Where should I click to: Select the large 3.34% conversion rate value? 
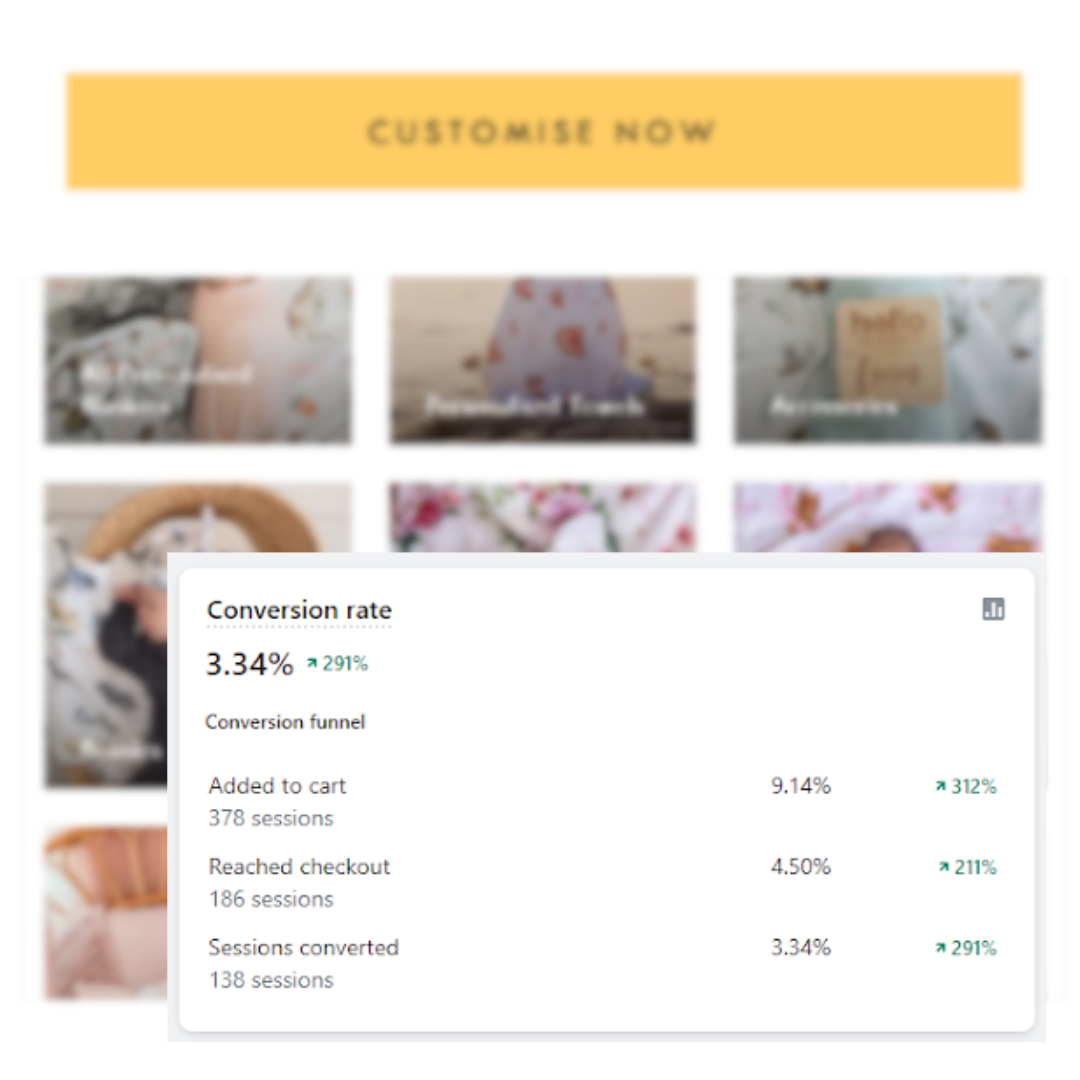tap(250, 664)
